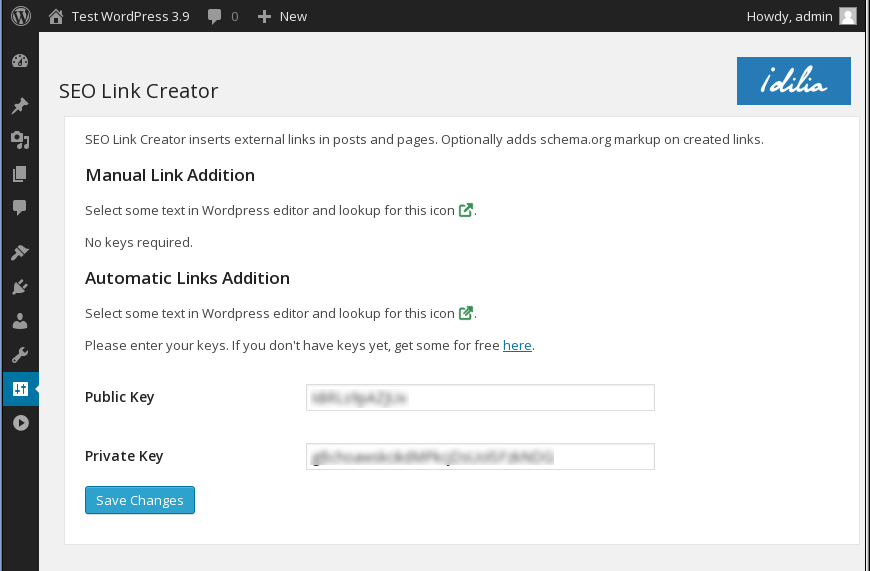Screen dimensions: 870x571
Task: Click the WordPress logo in admin bar
Action: tap(21, 16)
